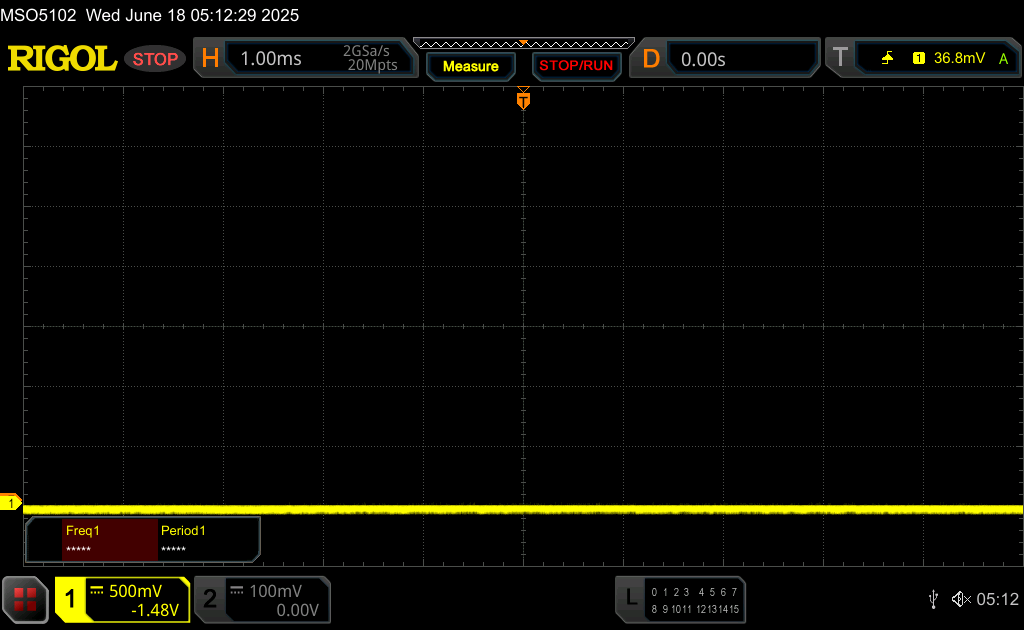Select the 36.8mV trigger level
Image resolution: width=1024 pixels, height=630 pixels.
tap(959, 58)
